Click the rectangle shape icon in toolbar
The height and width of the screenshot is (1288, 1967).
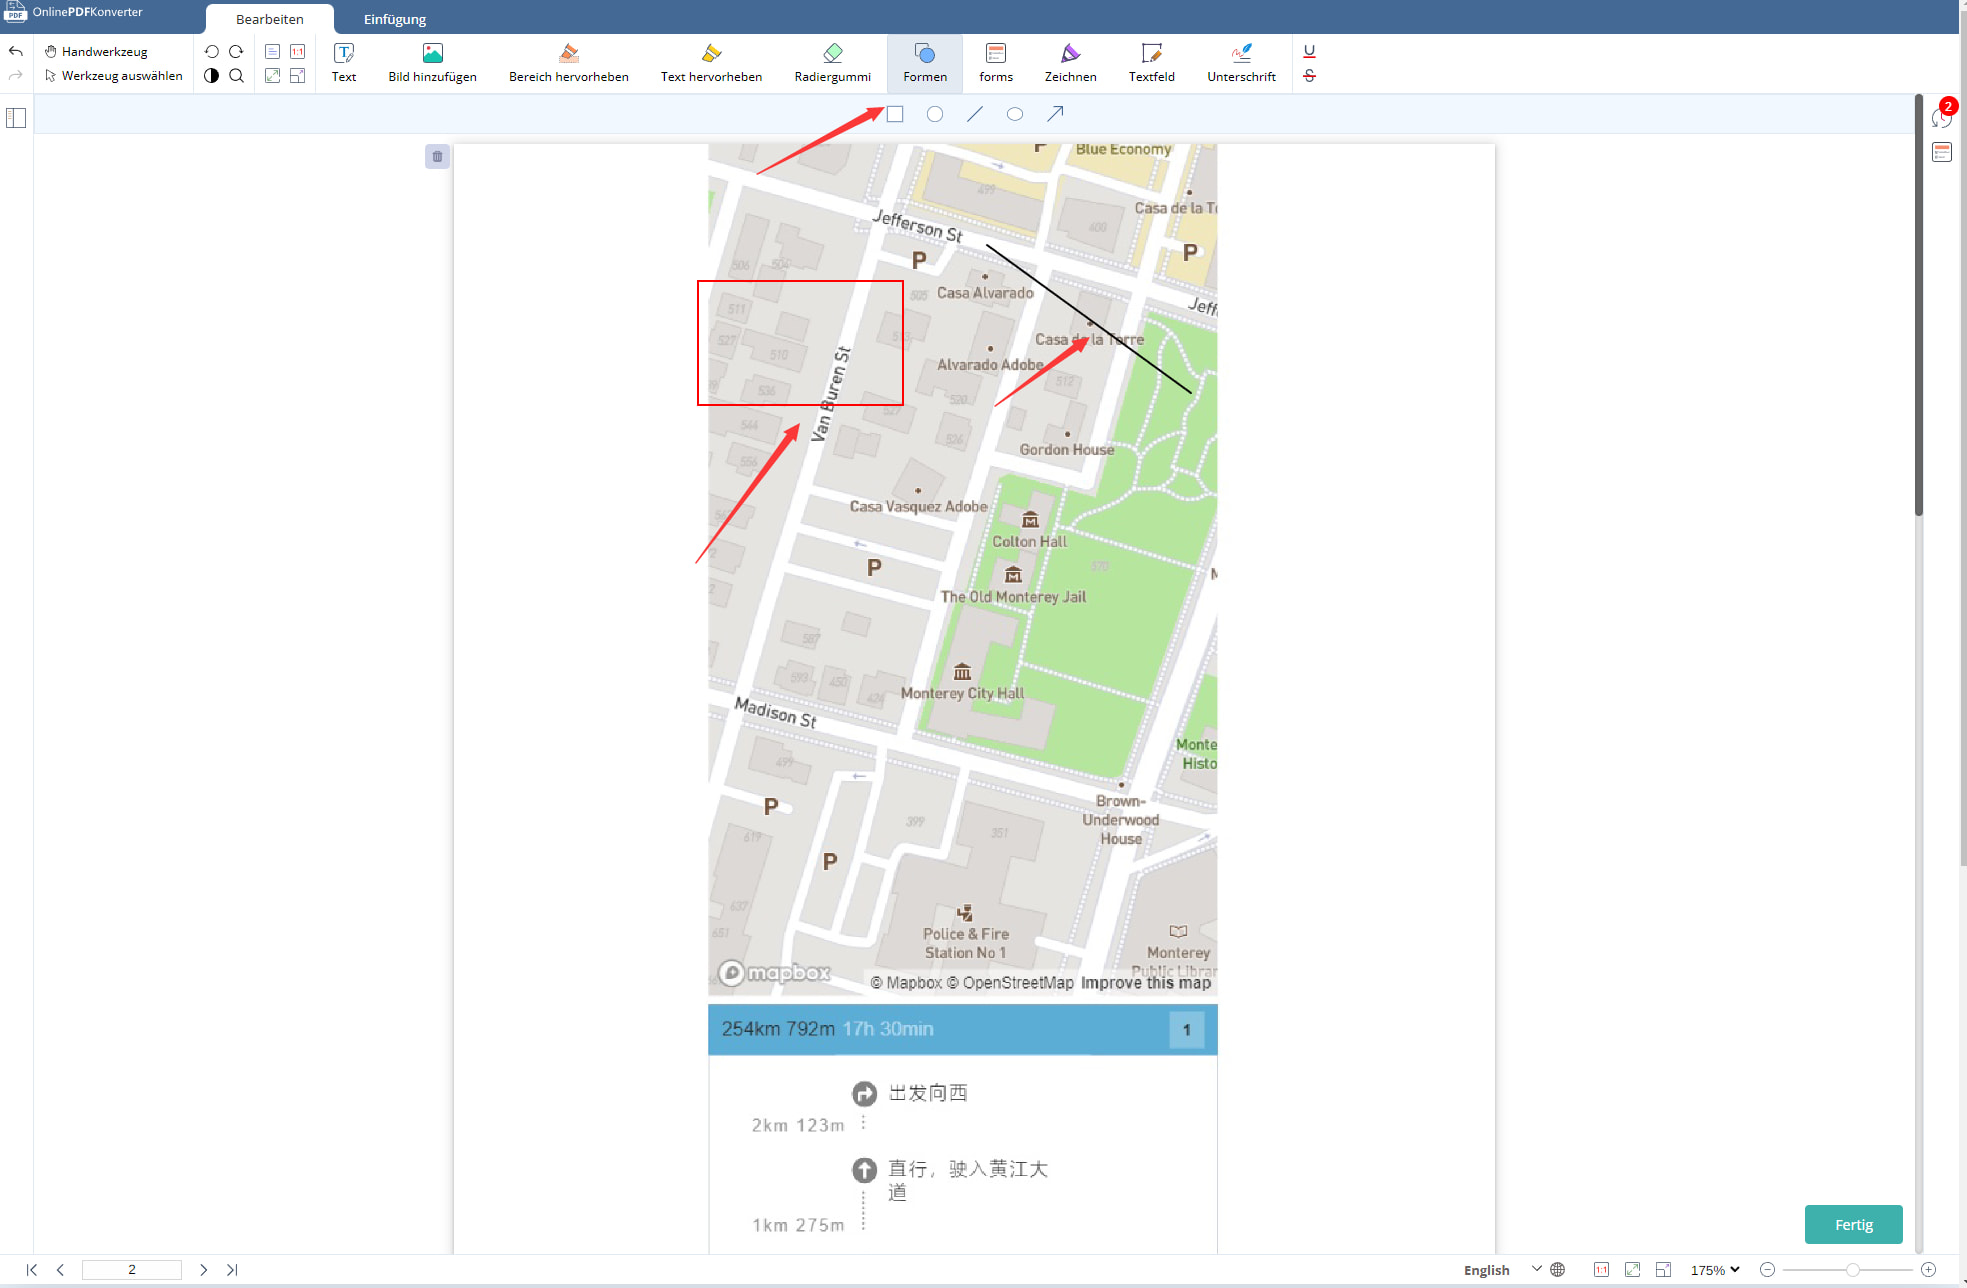(895, 114)
